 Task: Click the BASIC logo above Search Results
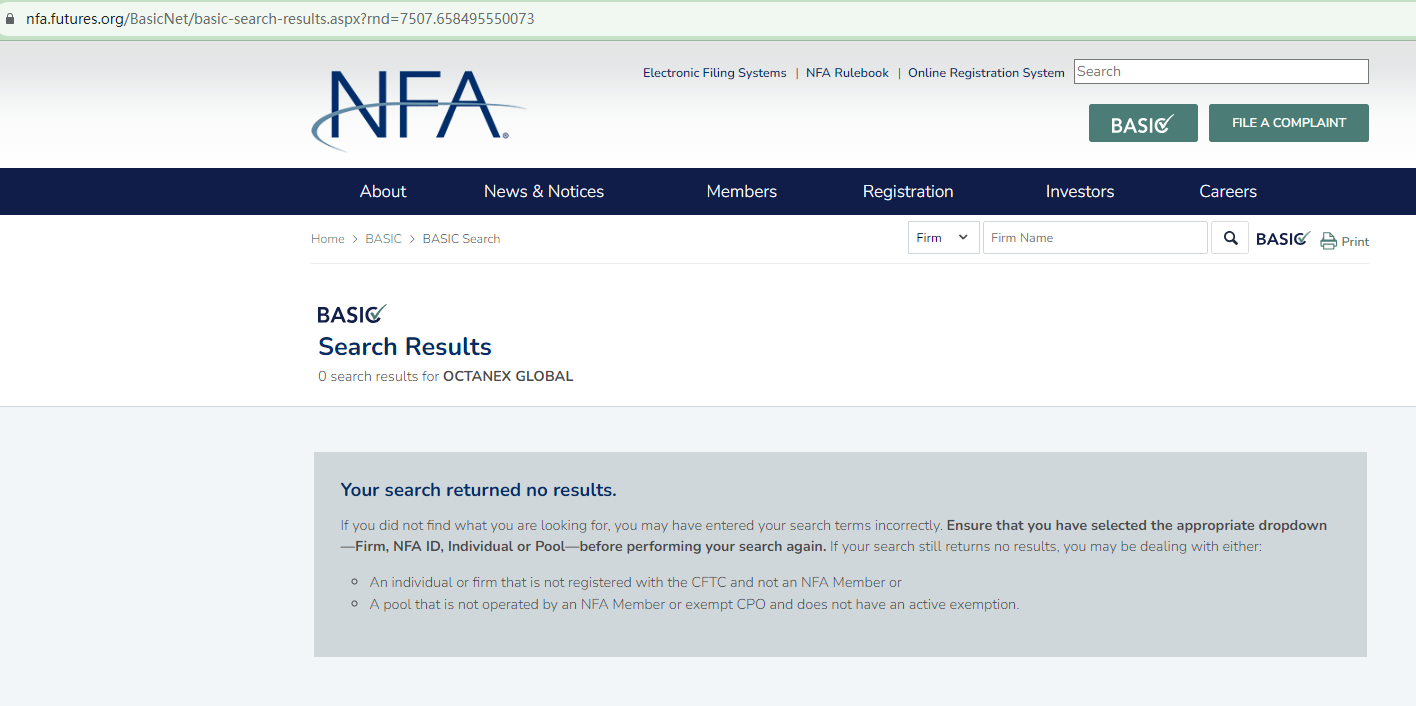click(351, 314)
